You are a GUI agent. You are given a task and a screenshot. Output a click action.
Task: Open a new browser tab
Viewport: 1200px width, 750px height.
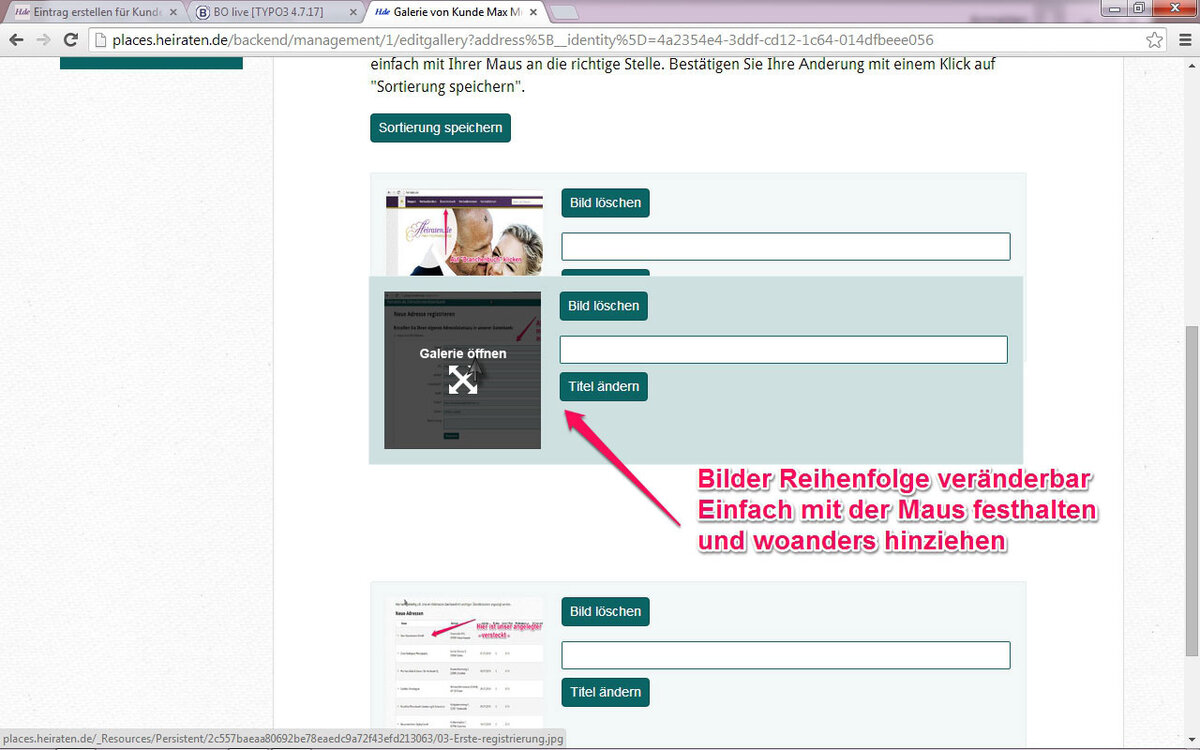pos(564,13)
